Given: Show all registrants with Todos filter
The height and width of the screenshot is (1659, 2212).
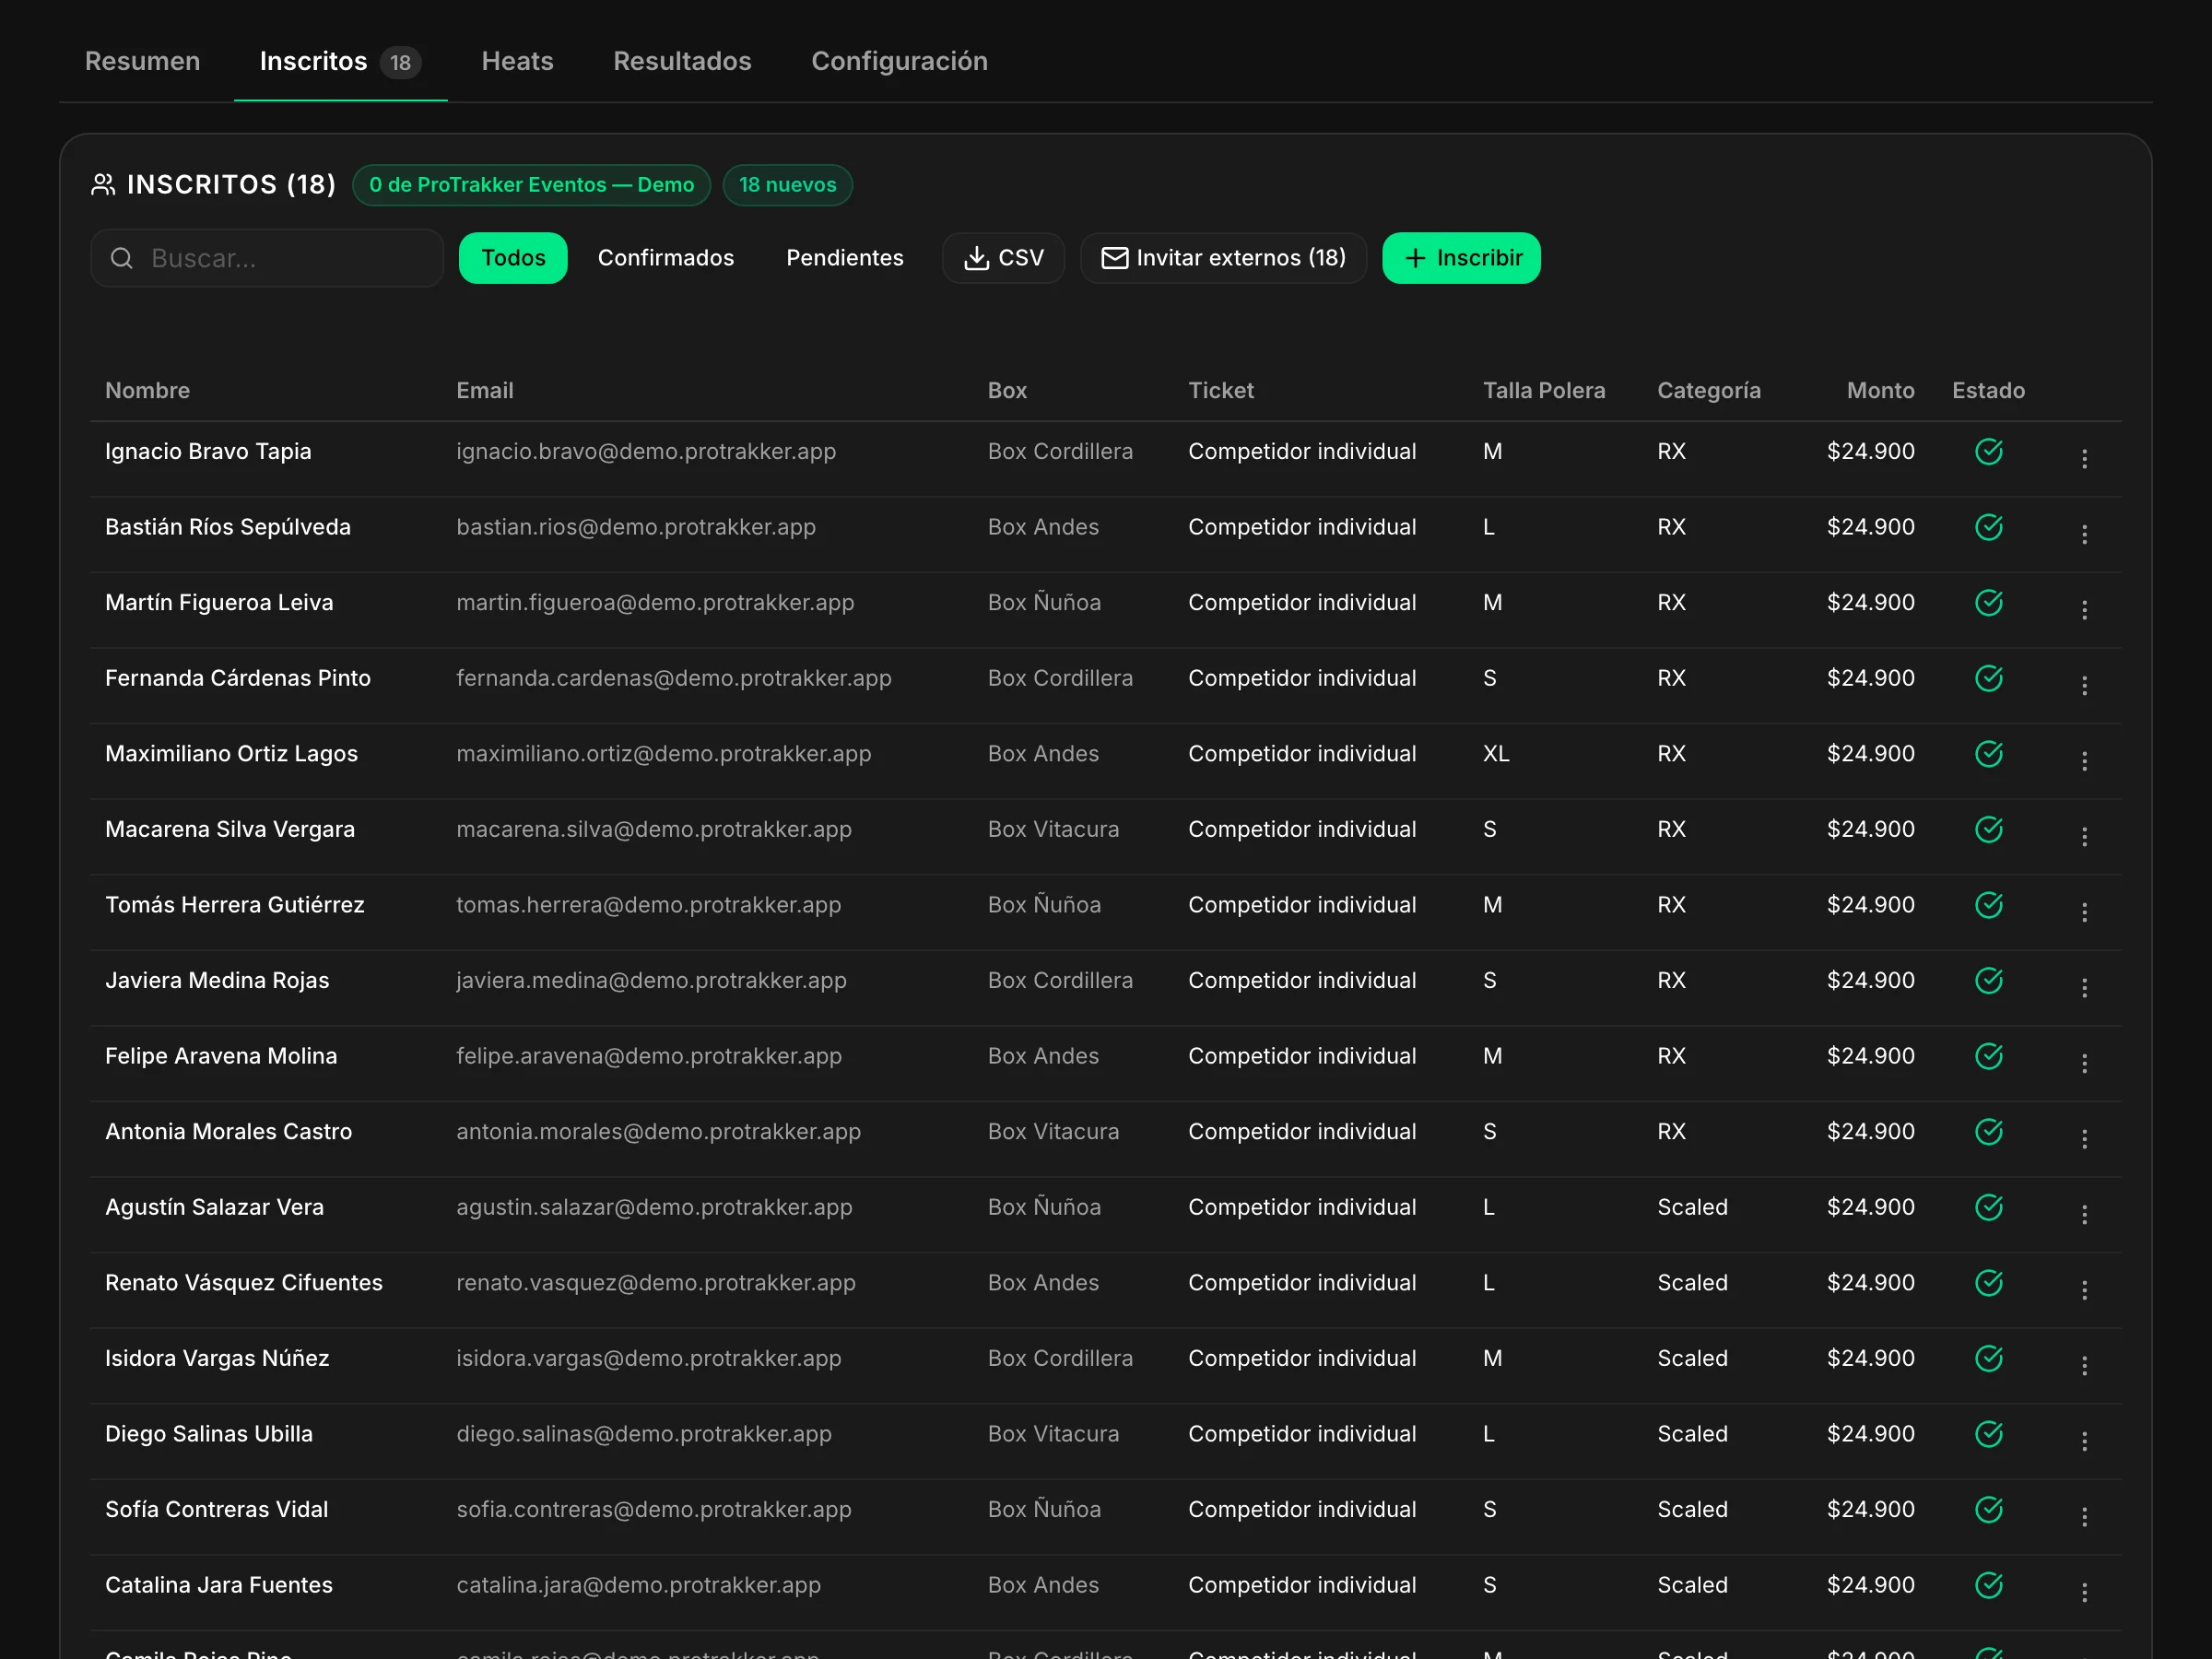Looking at the screenshot, I should [x=513, y=258].
